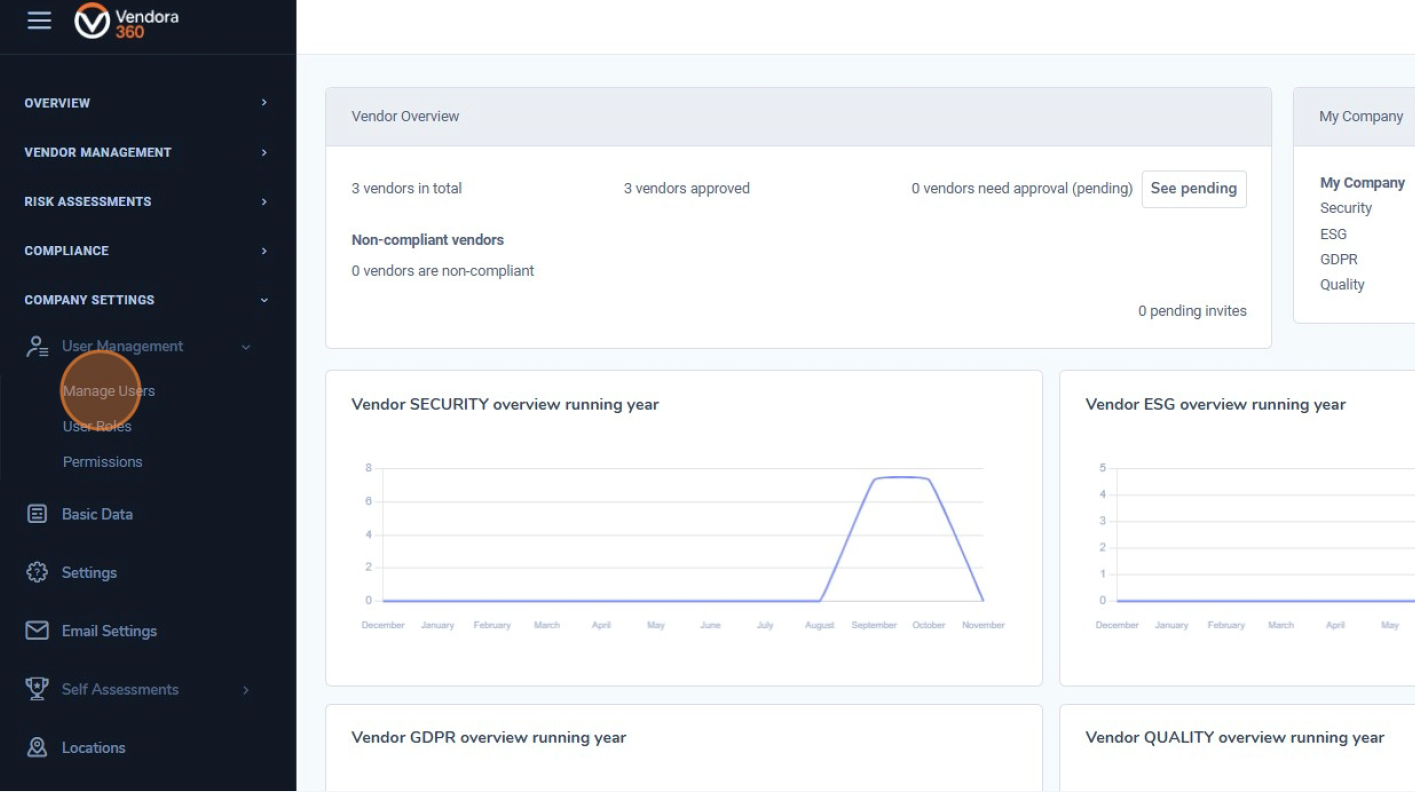Viewport: 1415px width, 792px height.
Task: Open Permissions menu item
Action: pyautogui.click(x=102, y=462)
